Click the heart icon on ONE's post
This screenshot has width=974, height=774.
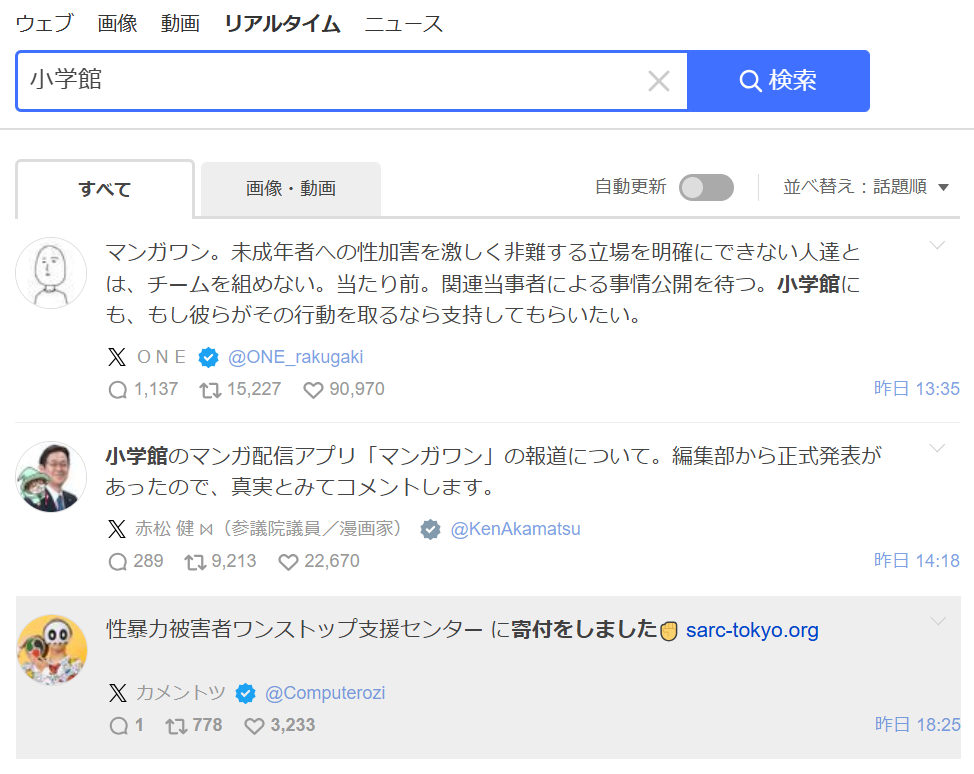pyautogui.click(x=313, y=390)
